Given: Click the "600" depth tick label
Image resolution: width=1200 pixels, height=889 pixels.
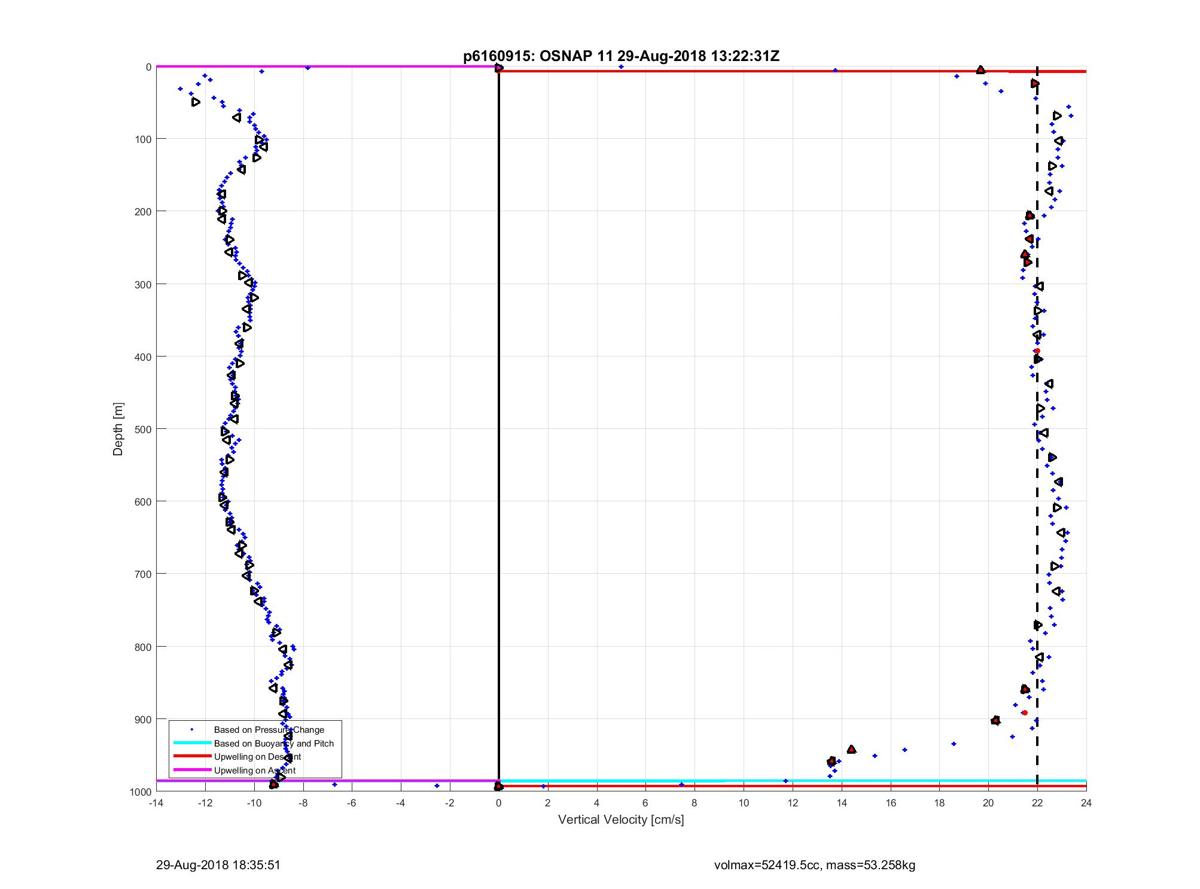Looking at the screenshot, I should [142, 502].
